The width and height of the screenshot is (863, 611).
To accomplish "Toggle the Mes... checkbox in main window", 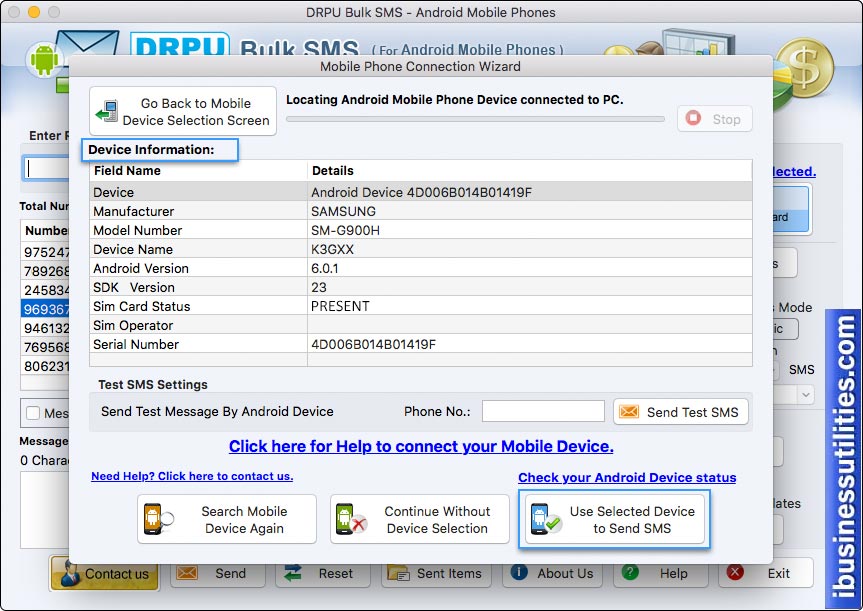I will pyautogui.click(x=33, y=413).
